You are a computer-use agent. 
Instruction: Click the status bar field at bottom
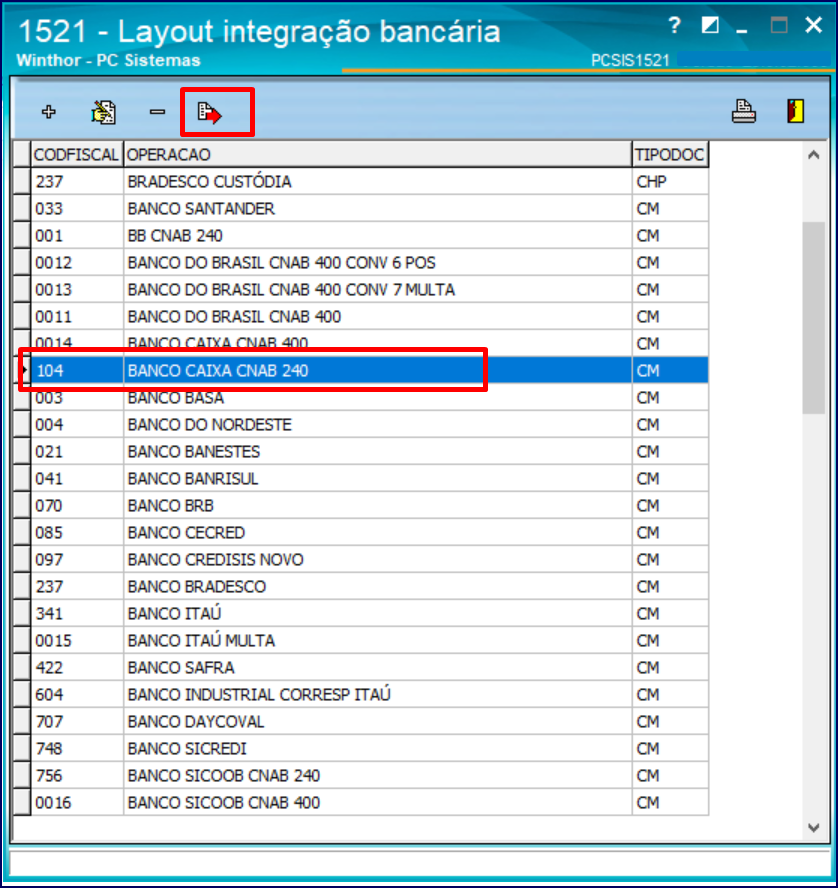(420, 864)
